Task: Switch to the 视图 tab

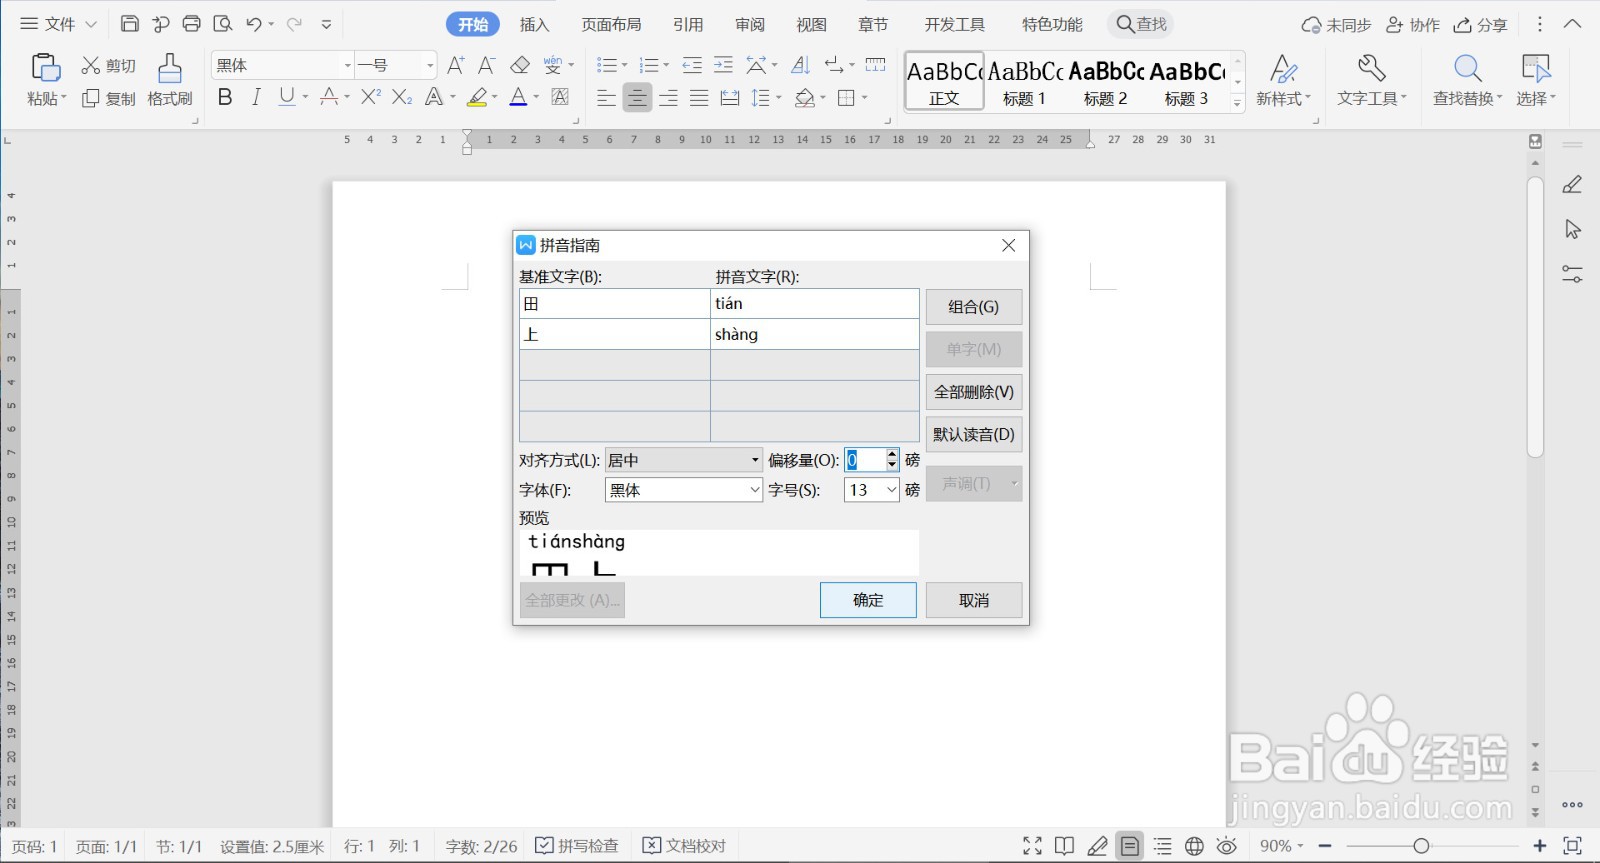Action: click(x=811, y=24)
